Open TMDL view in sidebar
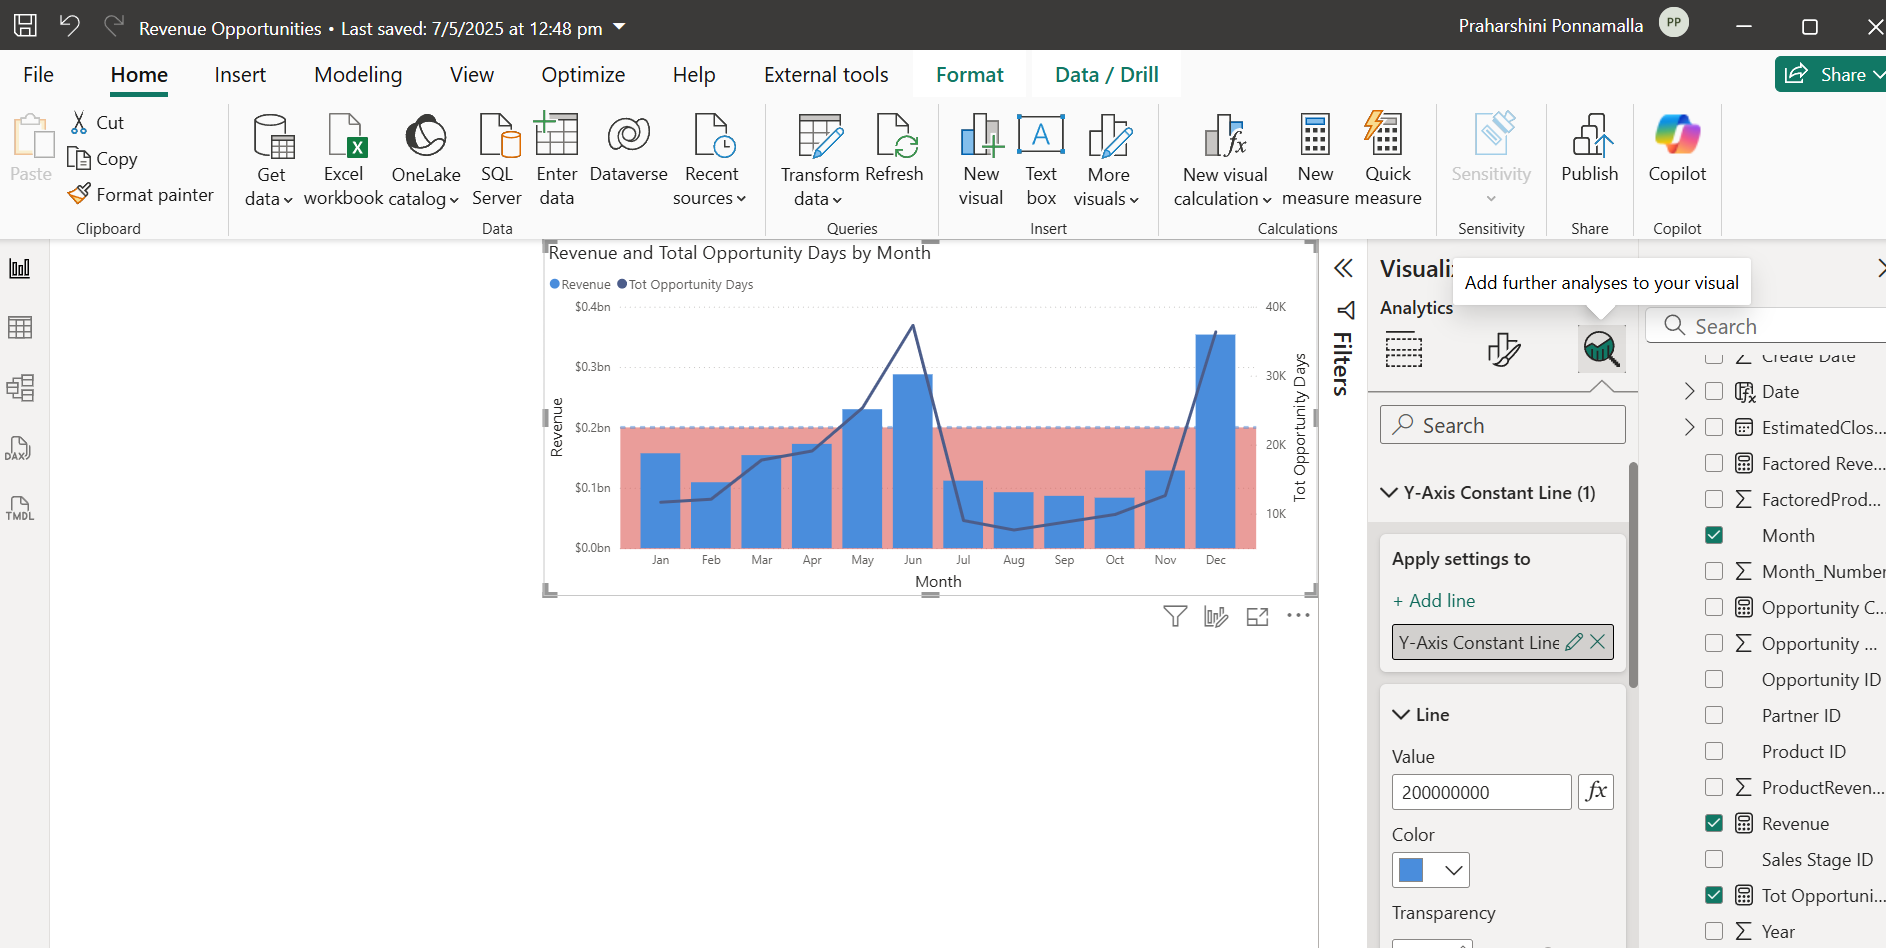This screenshot has height=948, width=1886. pyautogui.click(x=20, y=508)
